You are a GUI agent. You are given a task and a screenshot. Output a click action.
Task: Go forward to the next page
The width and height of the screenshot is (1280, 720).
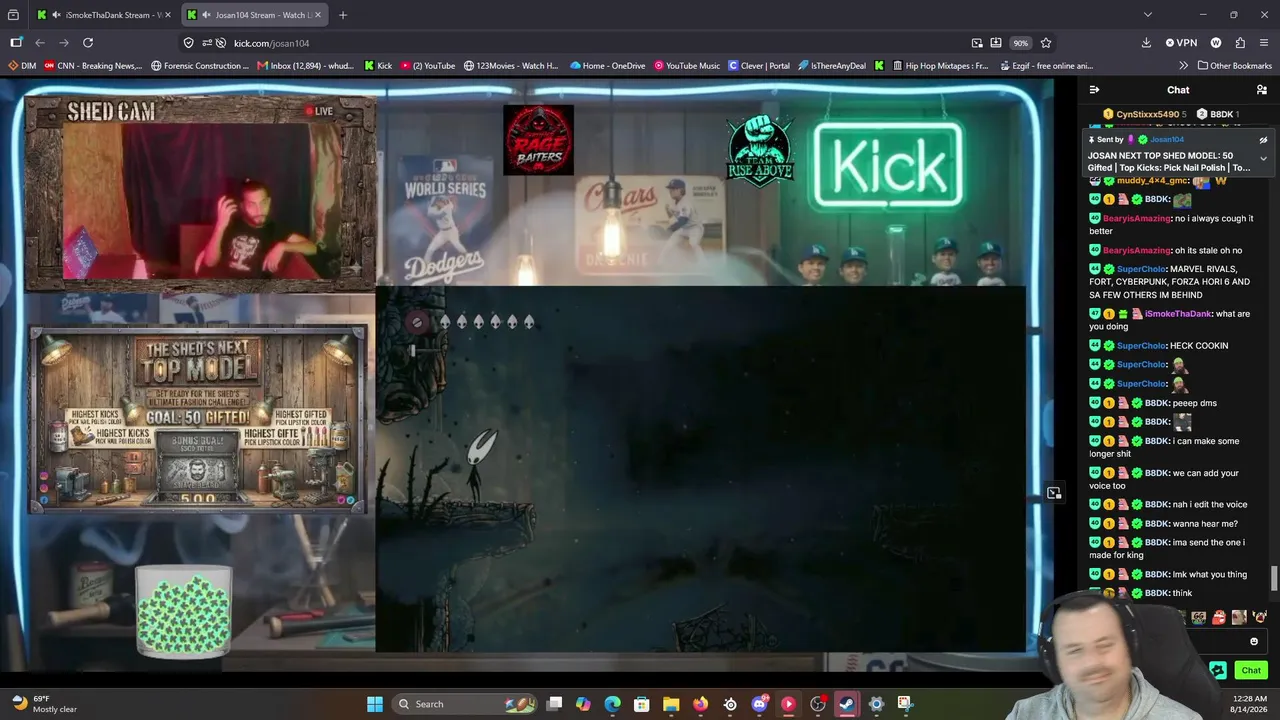coord(64,43)
